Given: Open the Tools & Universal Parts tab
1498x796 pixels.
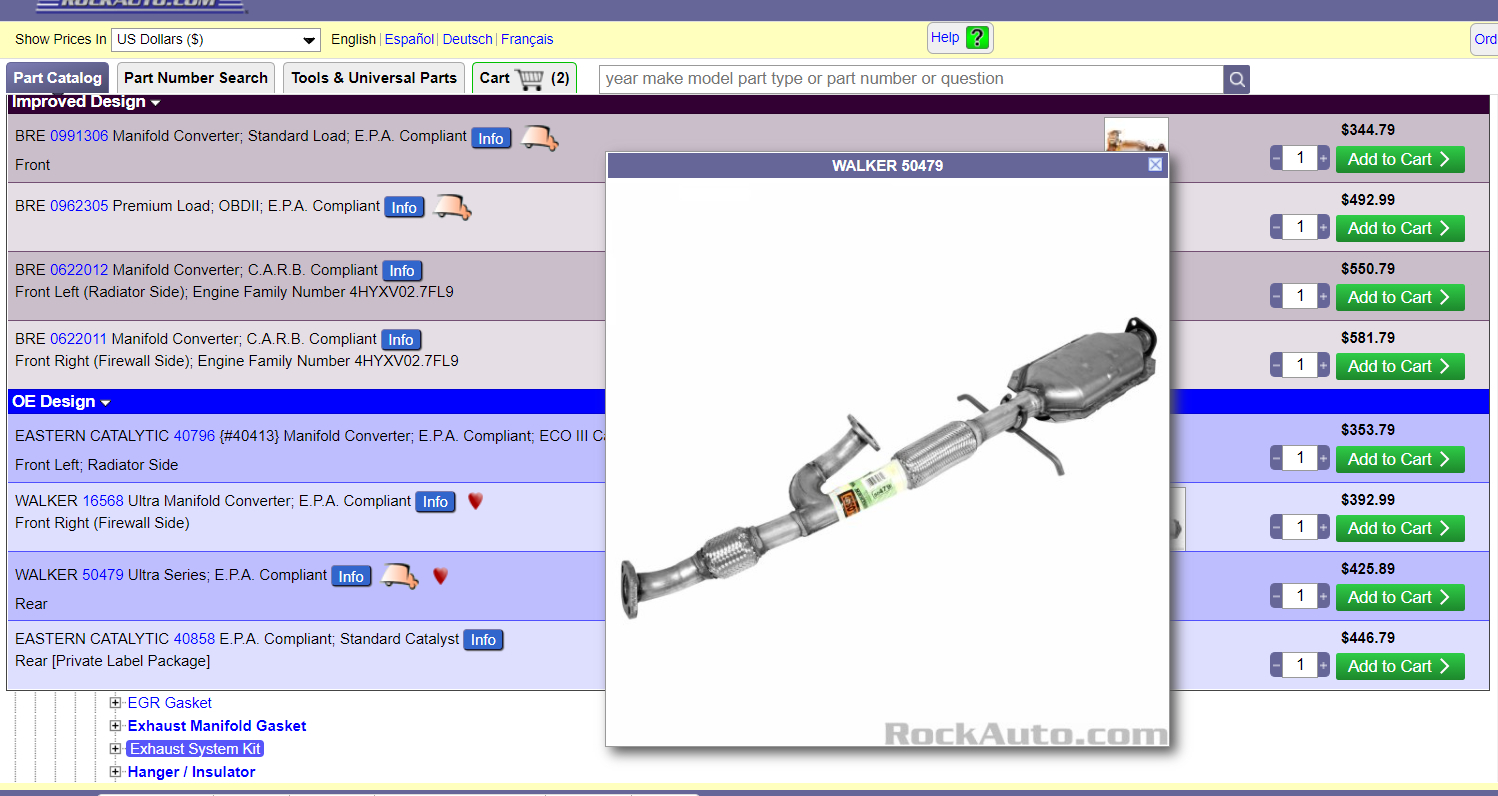Looking at the screenshot, I should click(x=374, y=78).
